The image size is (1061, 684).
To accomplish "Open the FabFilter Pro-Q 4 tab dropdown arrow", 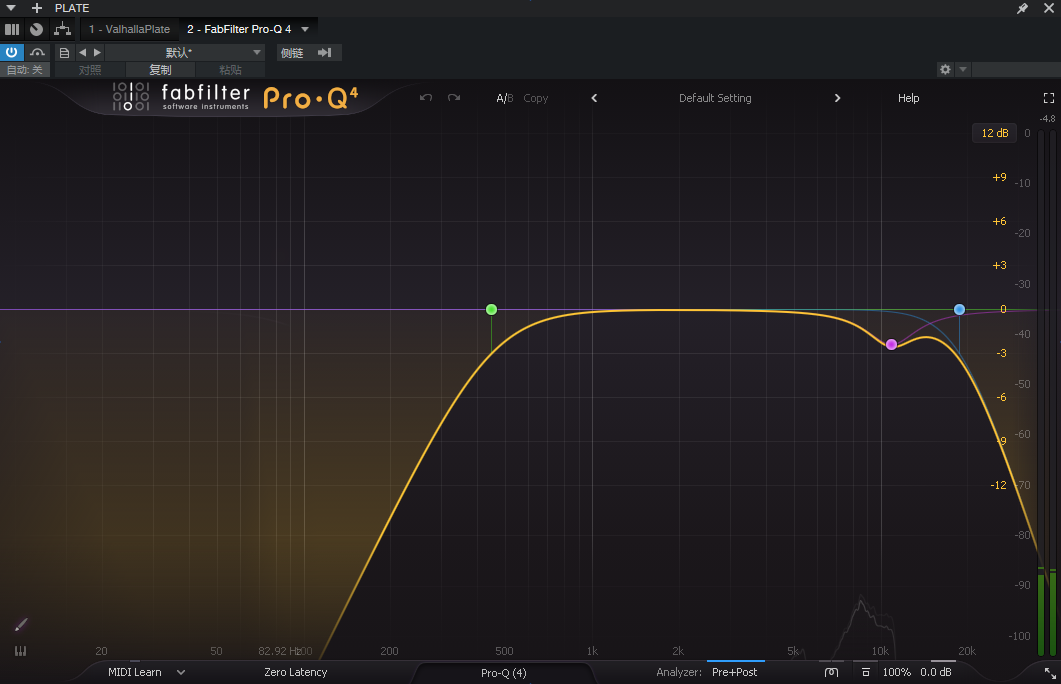I will 305,29.
